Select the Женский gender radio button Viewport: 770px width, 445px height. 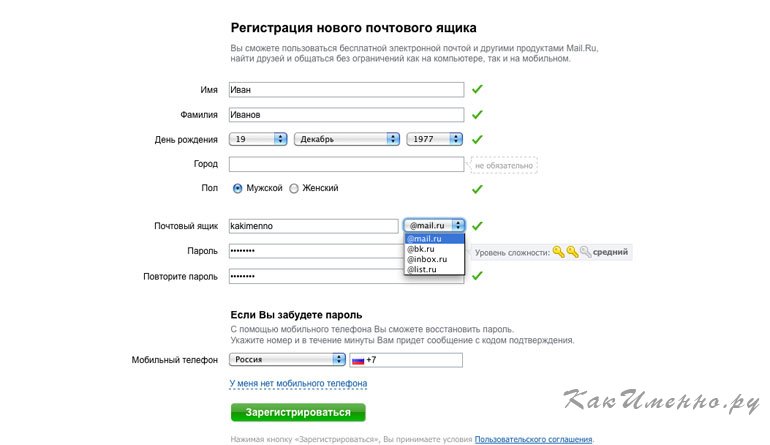point(294,188)
